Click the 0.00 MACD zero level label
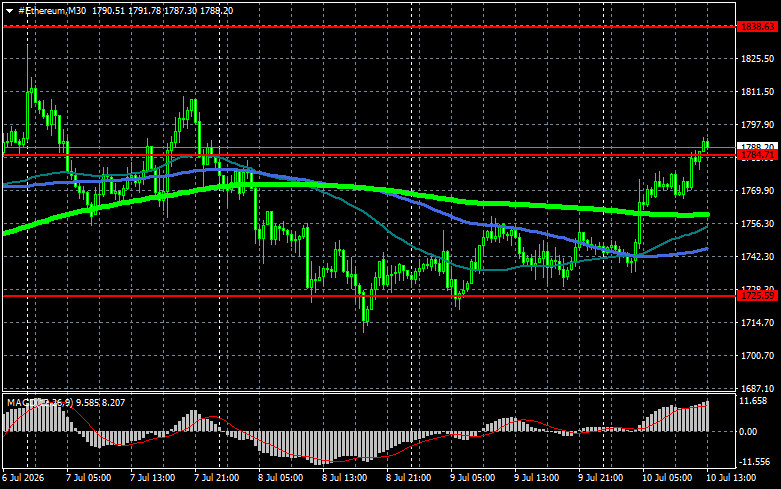781x489 pixels. click(749, 432)
